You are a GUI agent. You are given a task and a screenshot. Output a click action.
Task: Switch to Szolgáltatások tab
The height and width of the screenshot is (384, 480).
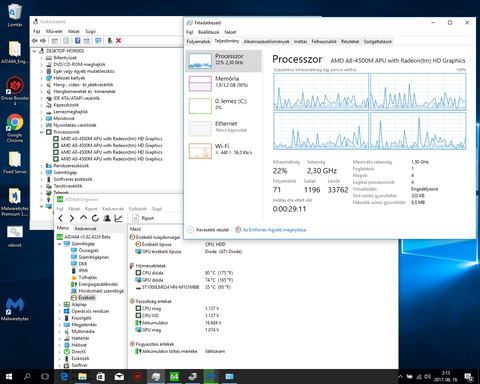[378, 41]
